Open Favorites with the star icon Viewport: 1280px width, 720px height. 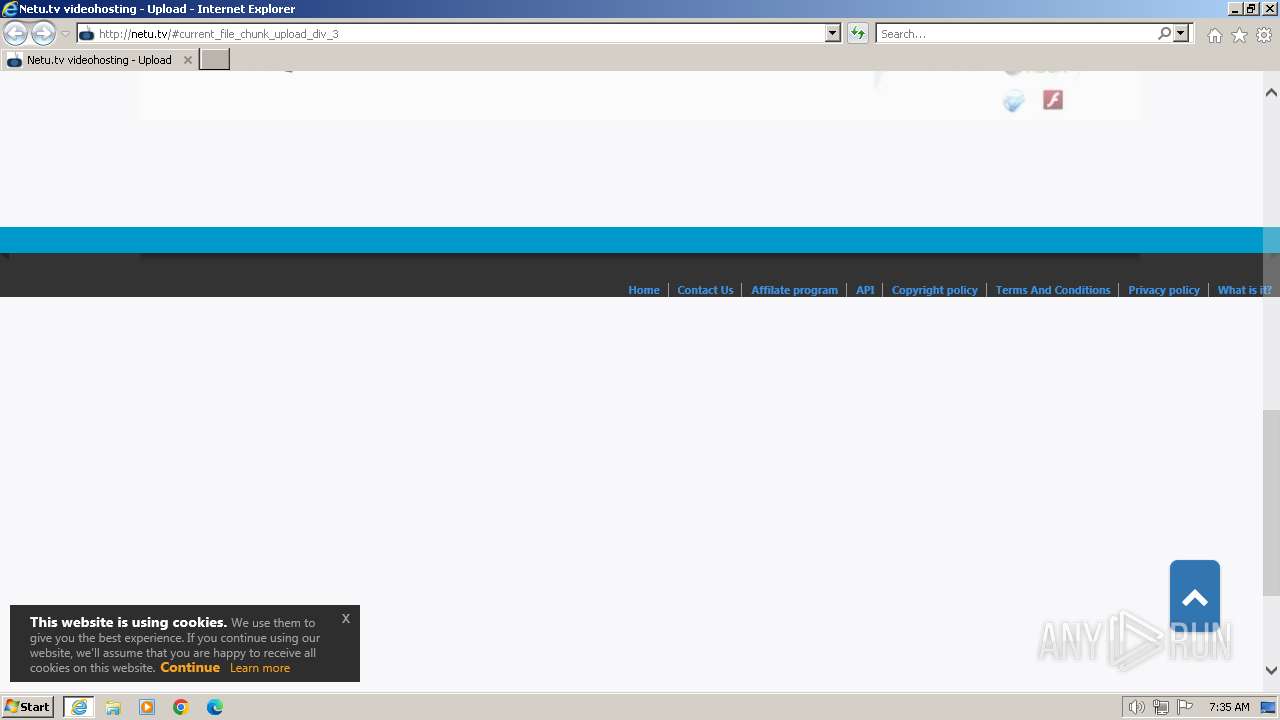click(x=1239, y=35)
